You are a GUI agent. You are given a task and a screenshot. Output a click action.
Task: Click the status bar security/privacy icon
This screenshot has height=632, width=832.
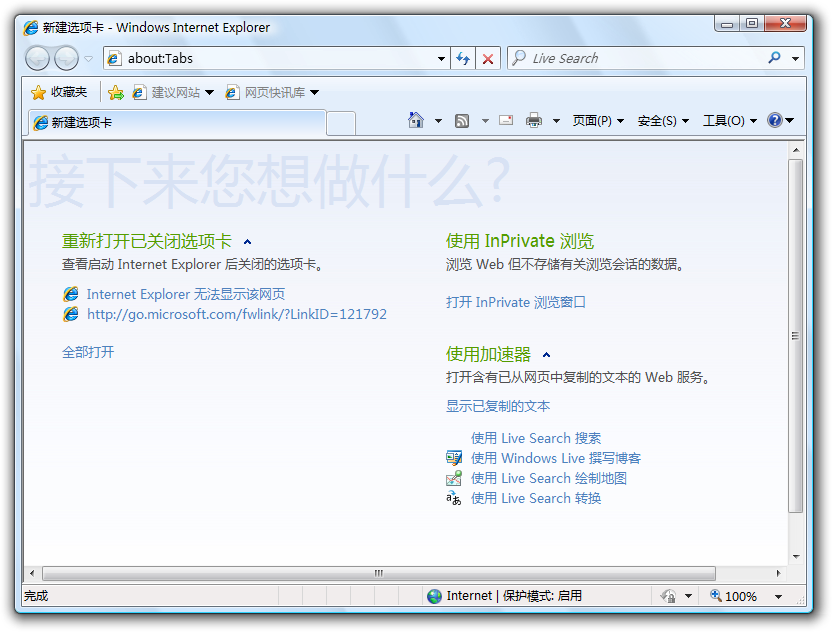[668, 596]
